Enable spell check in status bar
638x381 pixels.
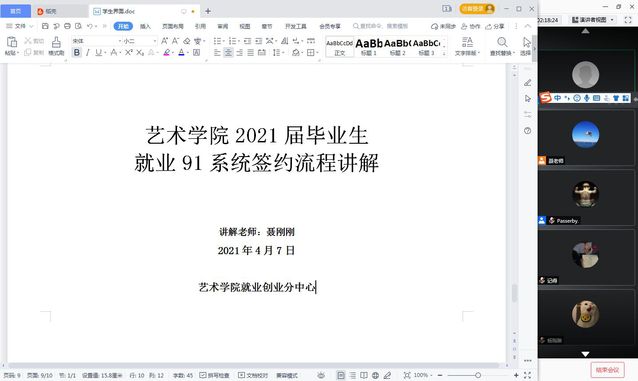pos(214,375)
